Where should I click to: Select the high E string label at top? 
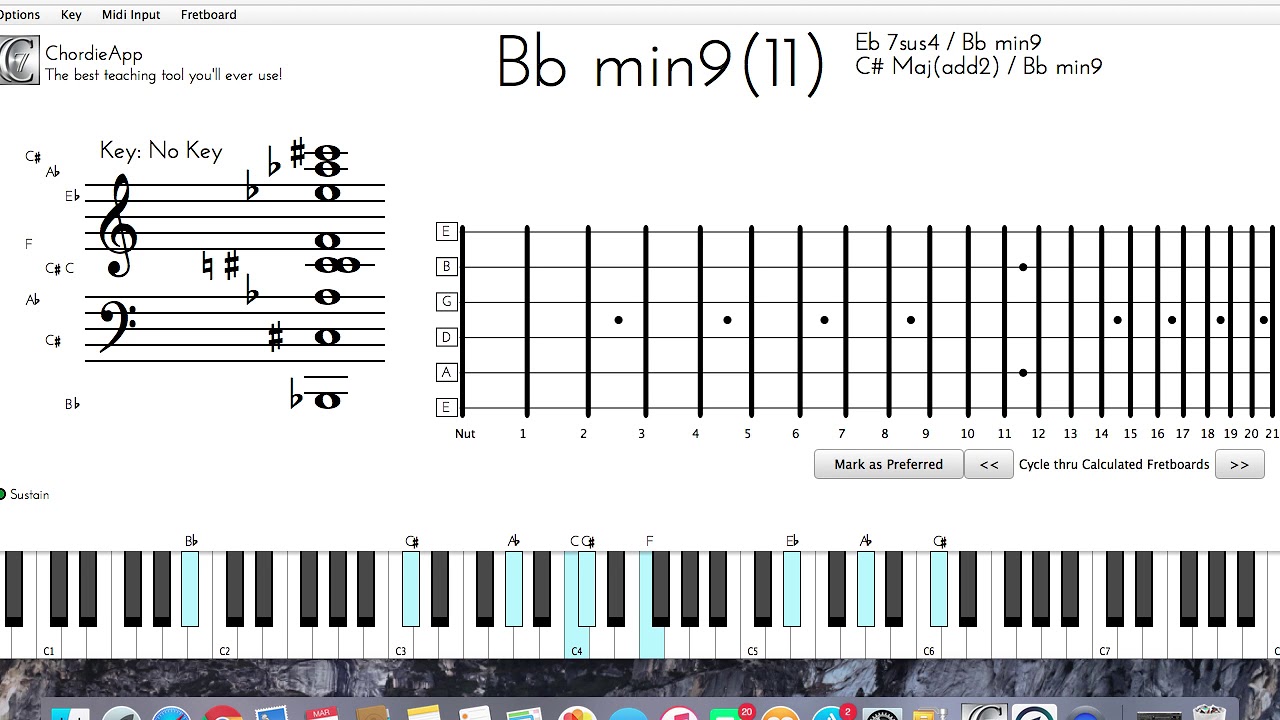pos(446,231)
